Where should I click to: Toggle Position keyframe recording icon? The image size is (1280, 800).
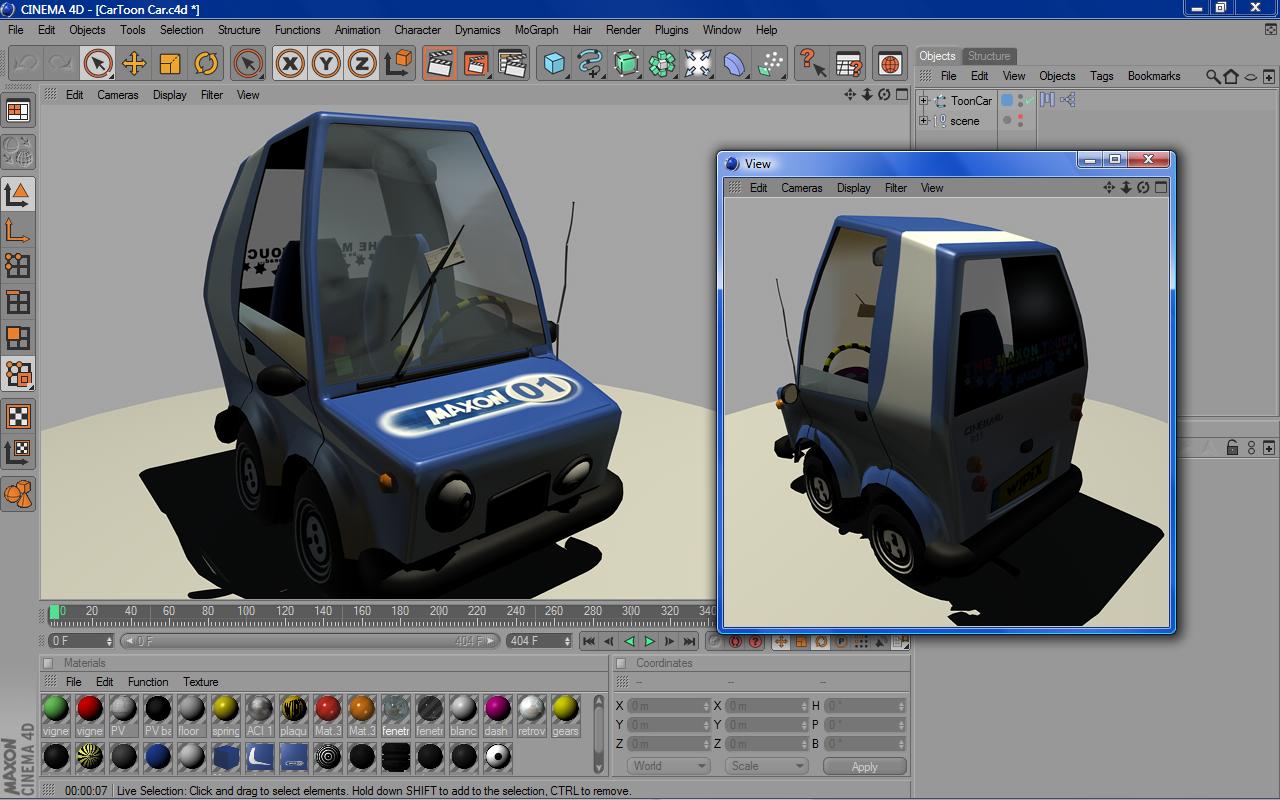tap(781, 642)
